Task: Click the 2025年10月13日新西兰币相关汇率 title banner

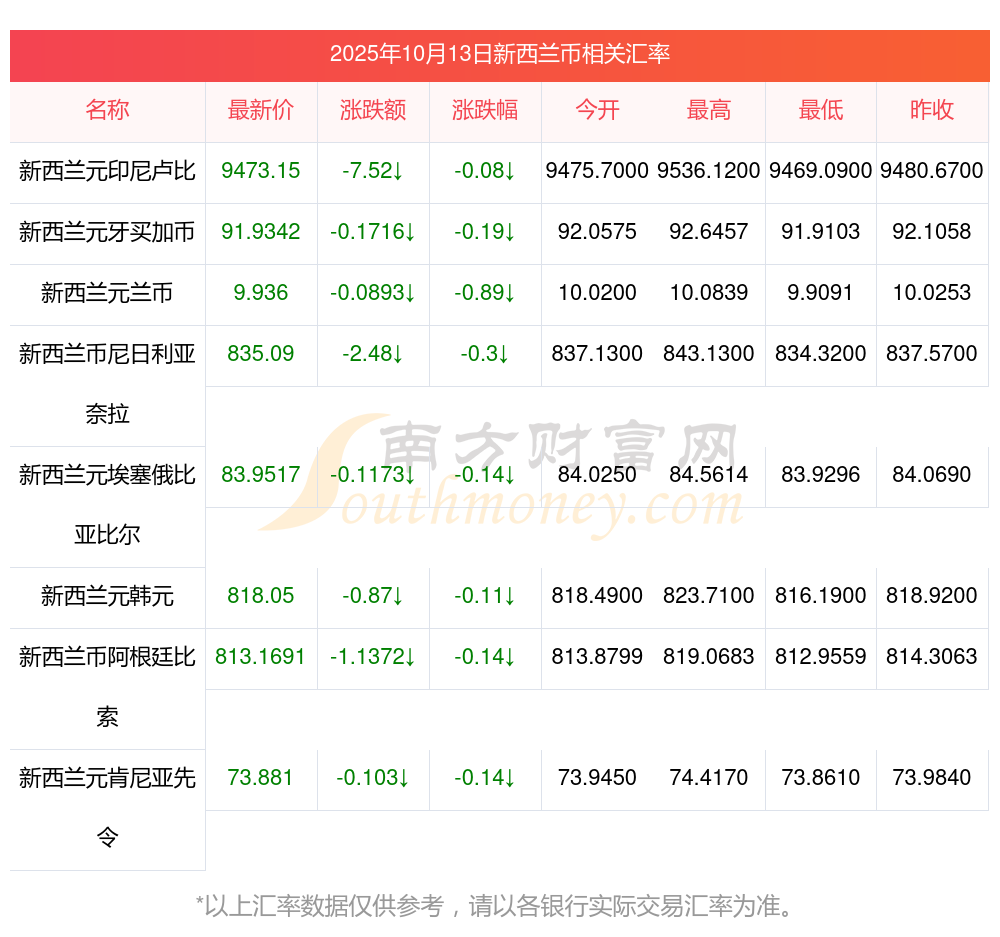Action: (x=500, y=54)
